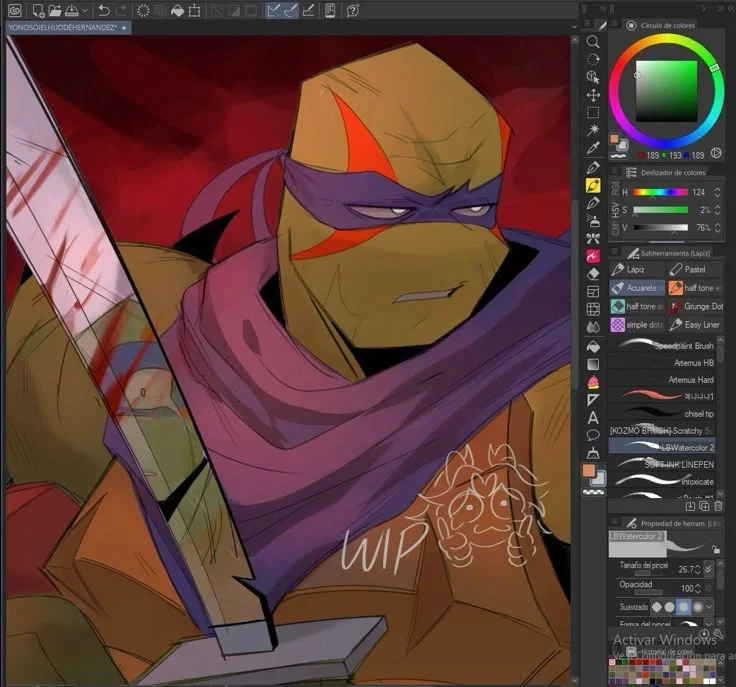Open the Clip Studio launcher icon
Screen dimensions: 736x687
pos(15,10)
